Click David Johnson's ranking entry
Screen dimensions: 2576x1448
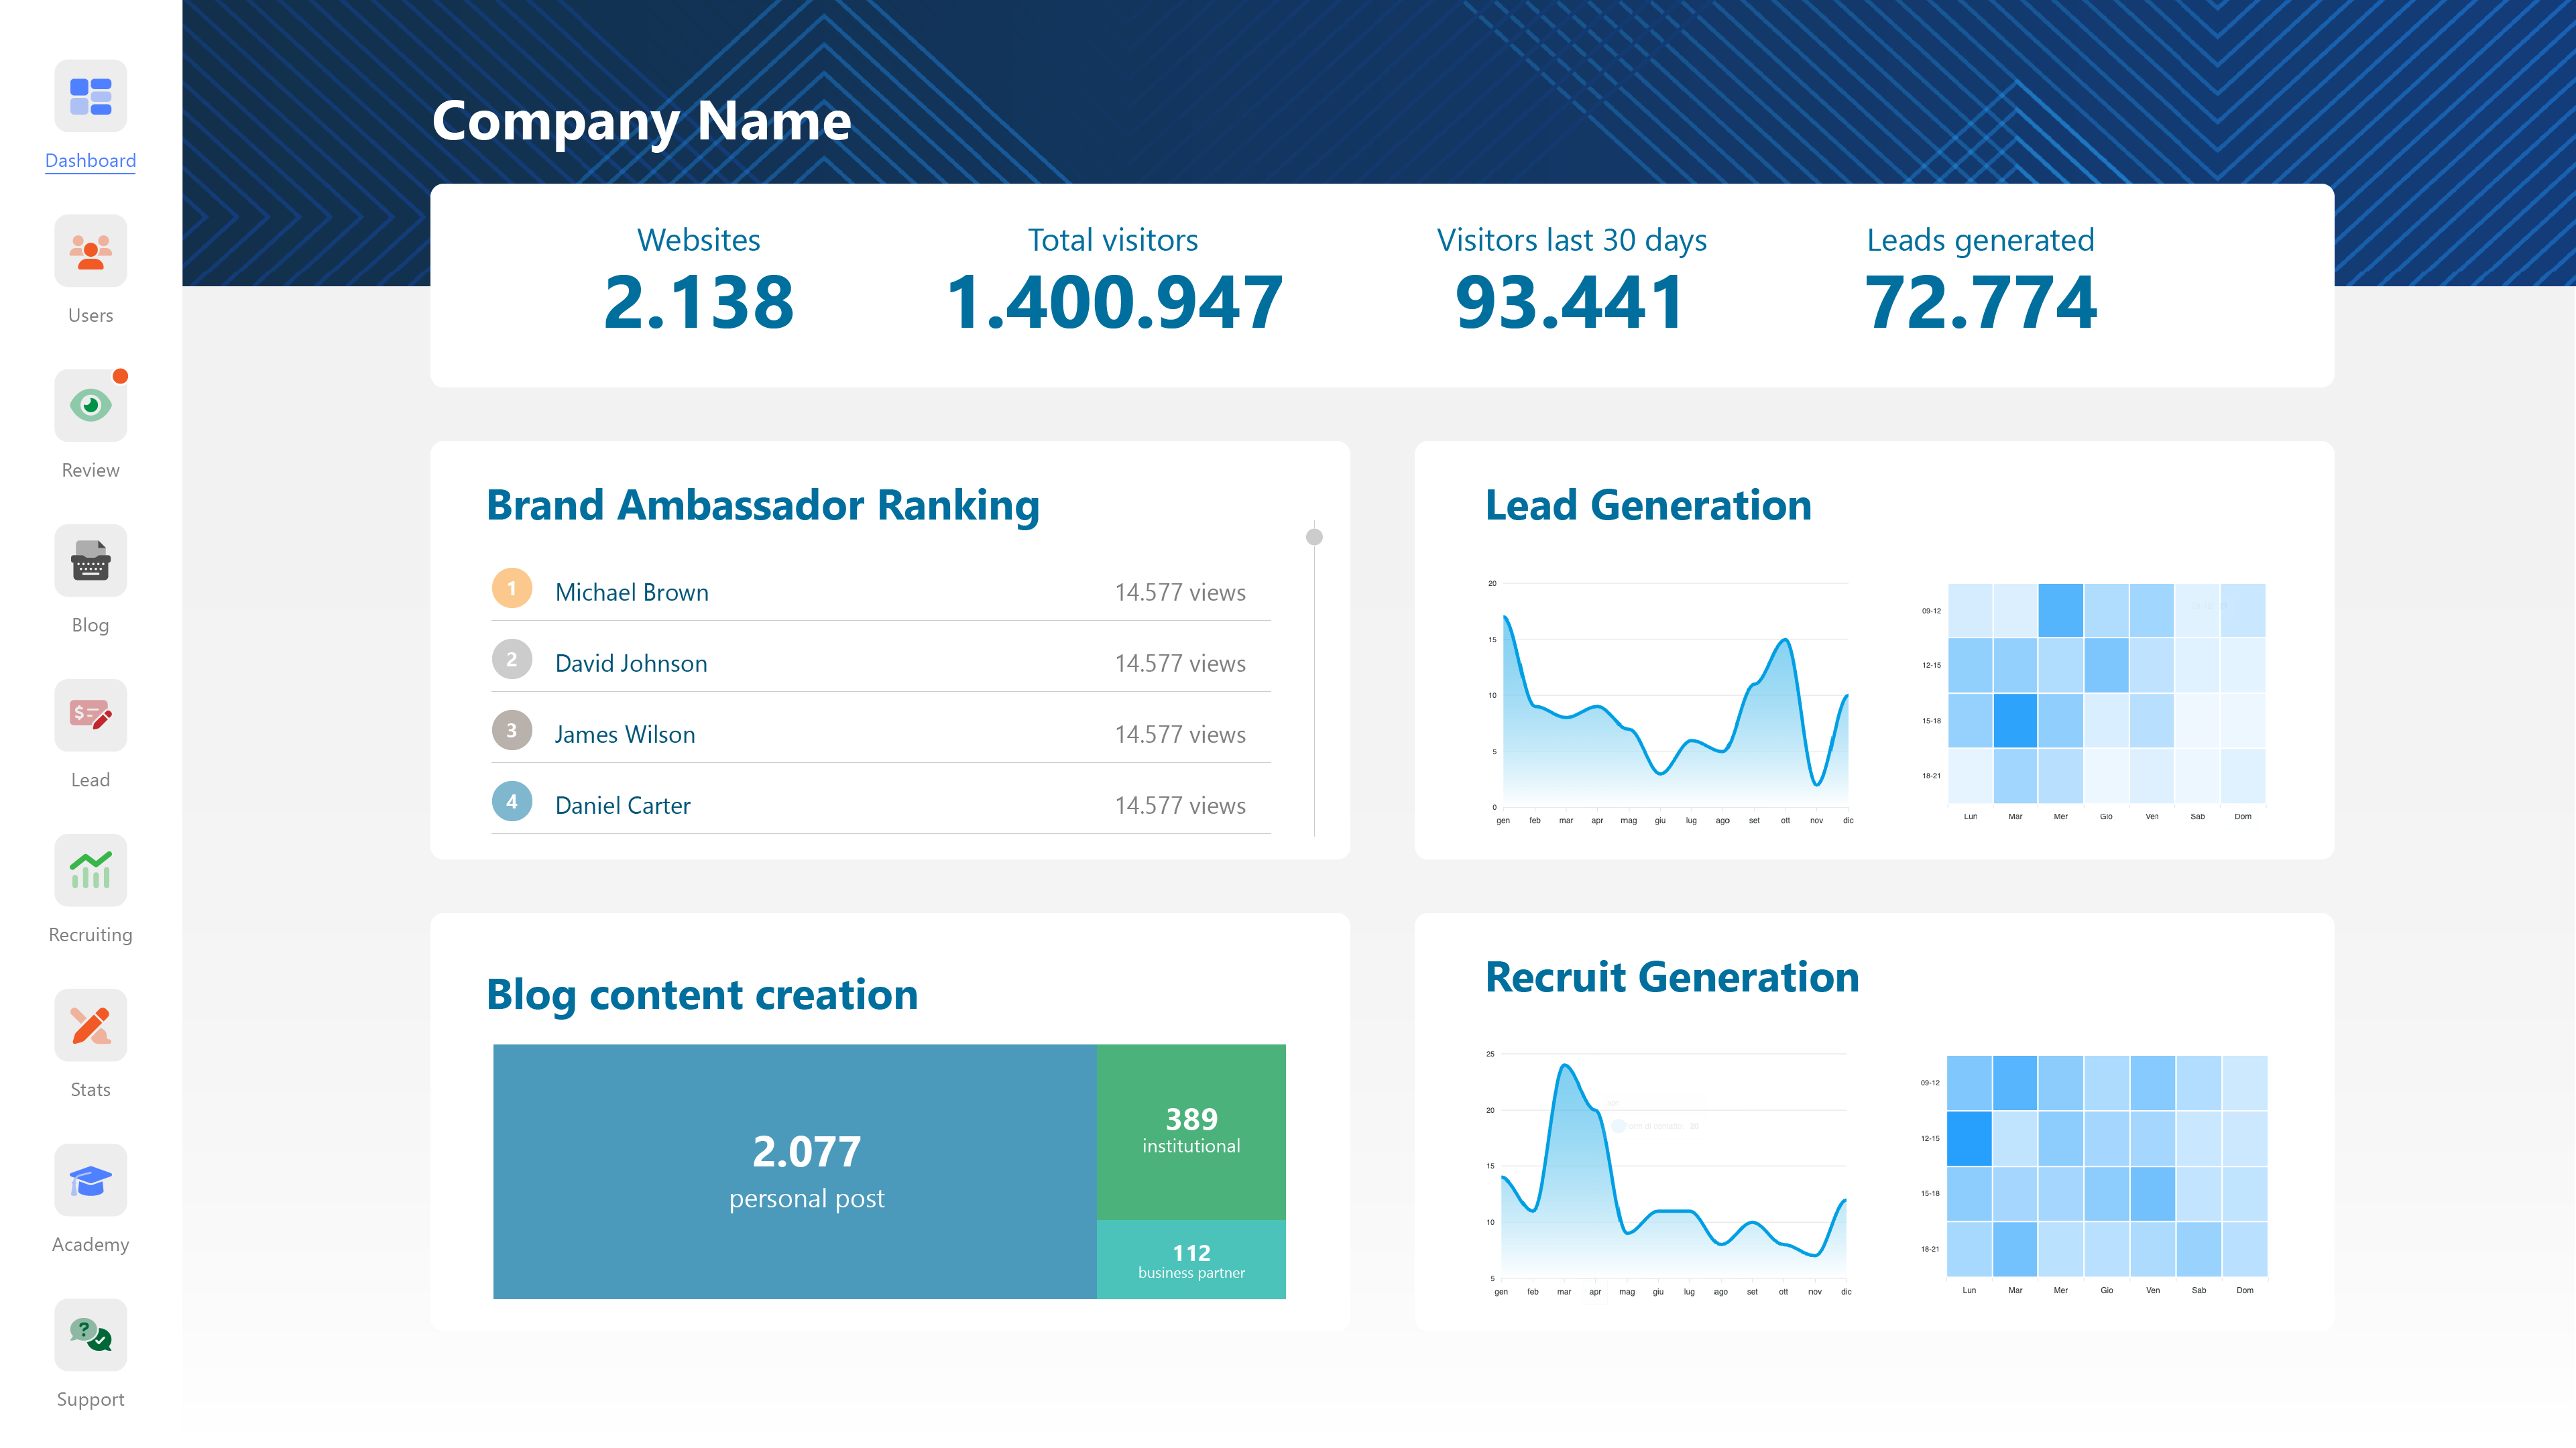tap(631, 662)
